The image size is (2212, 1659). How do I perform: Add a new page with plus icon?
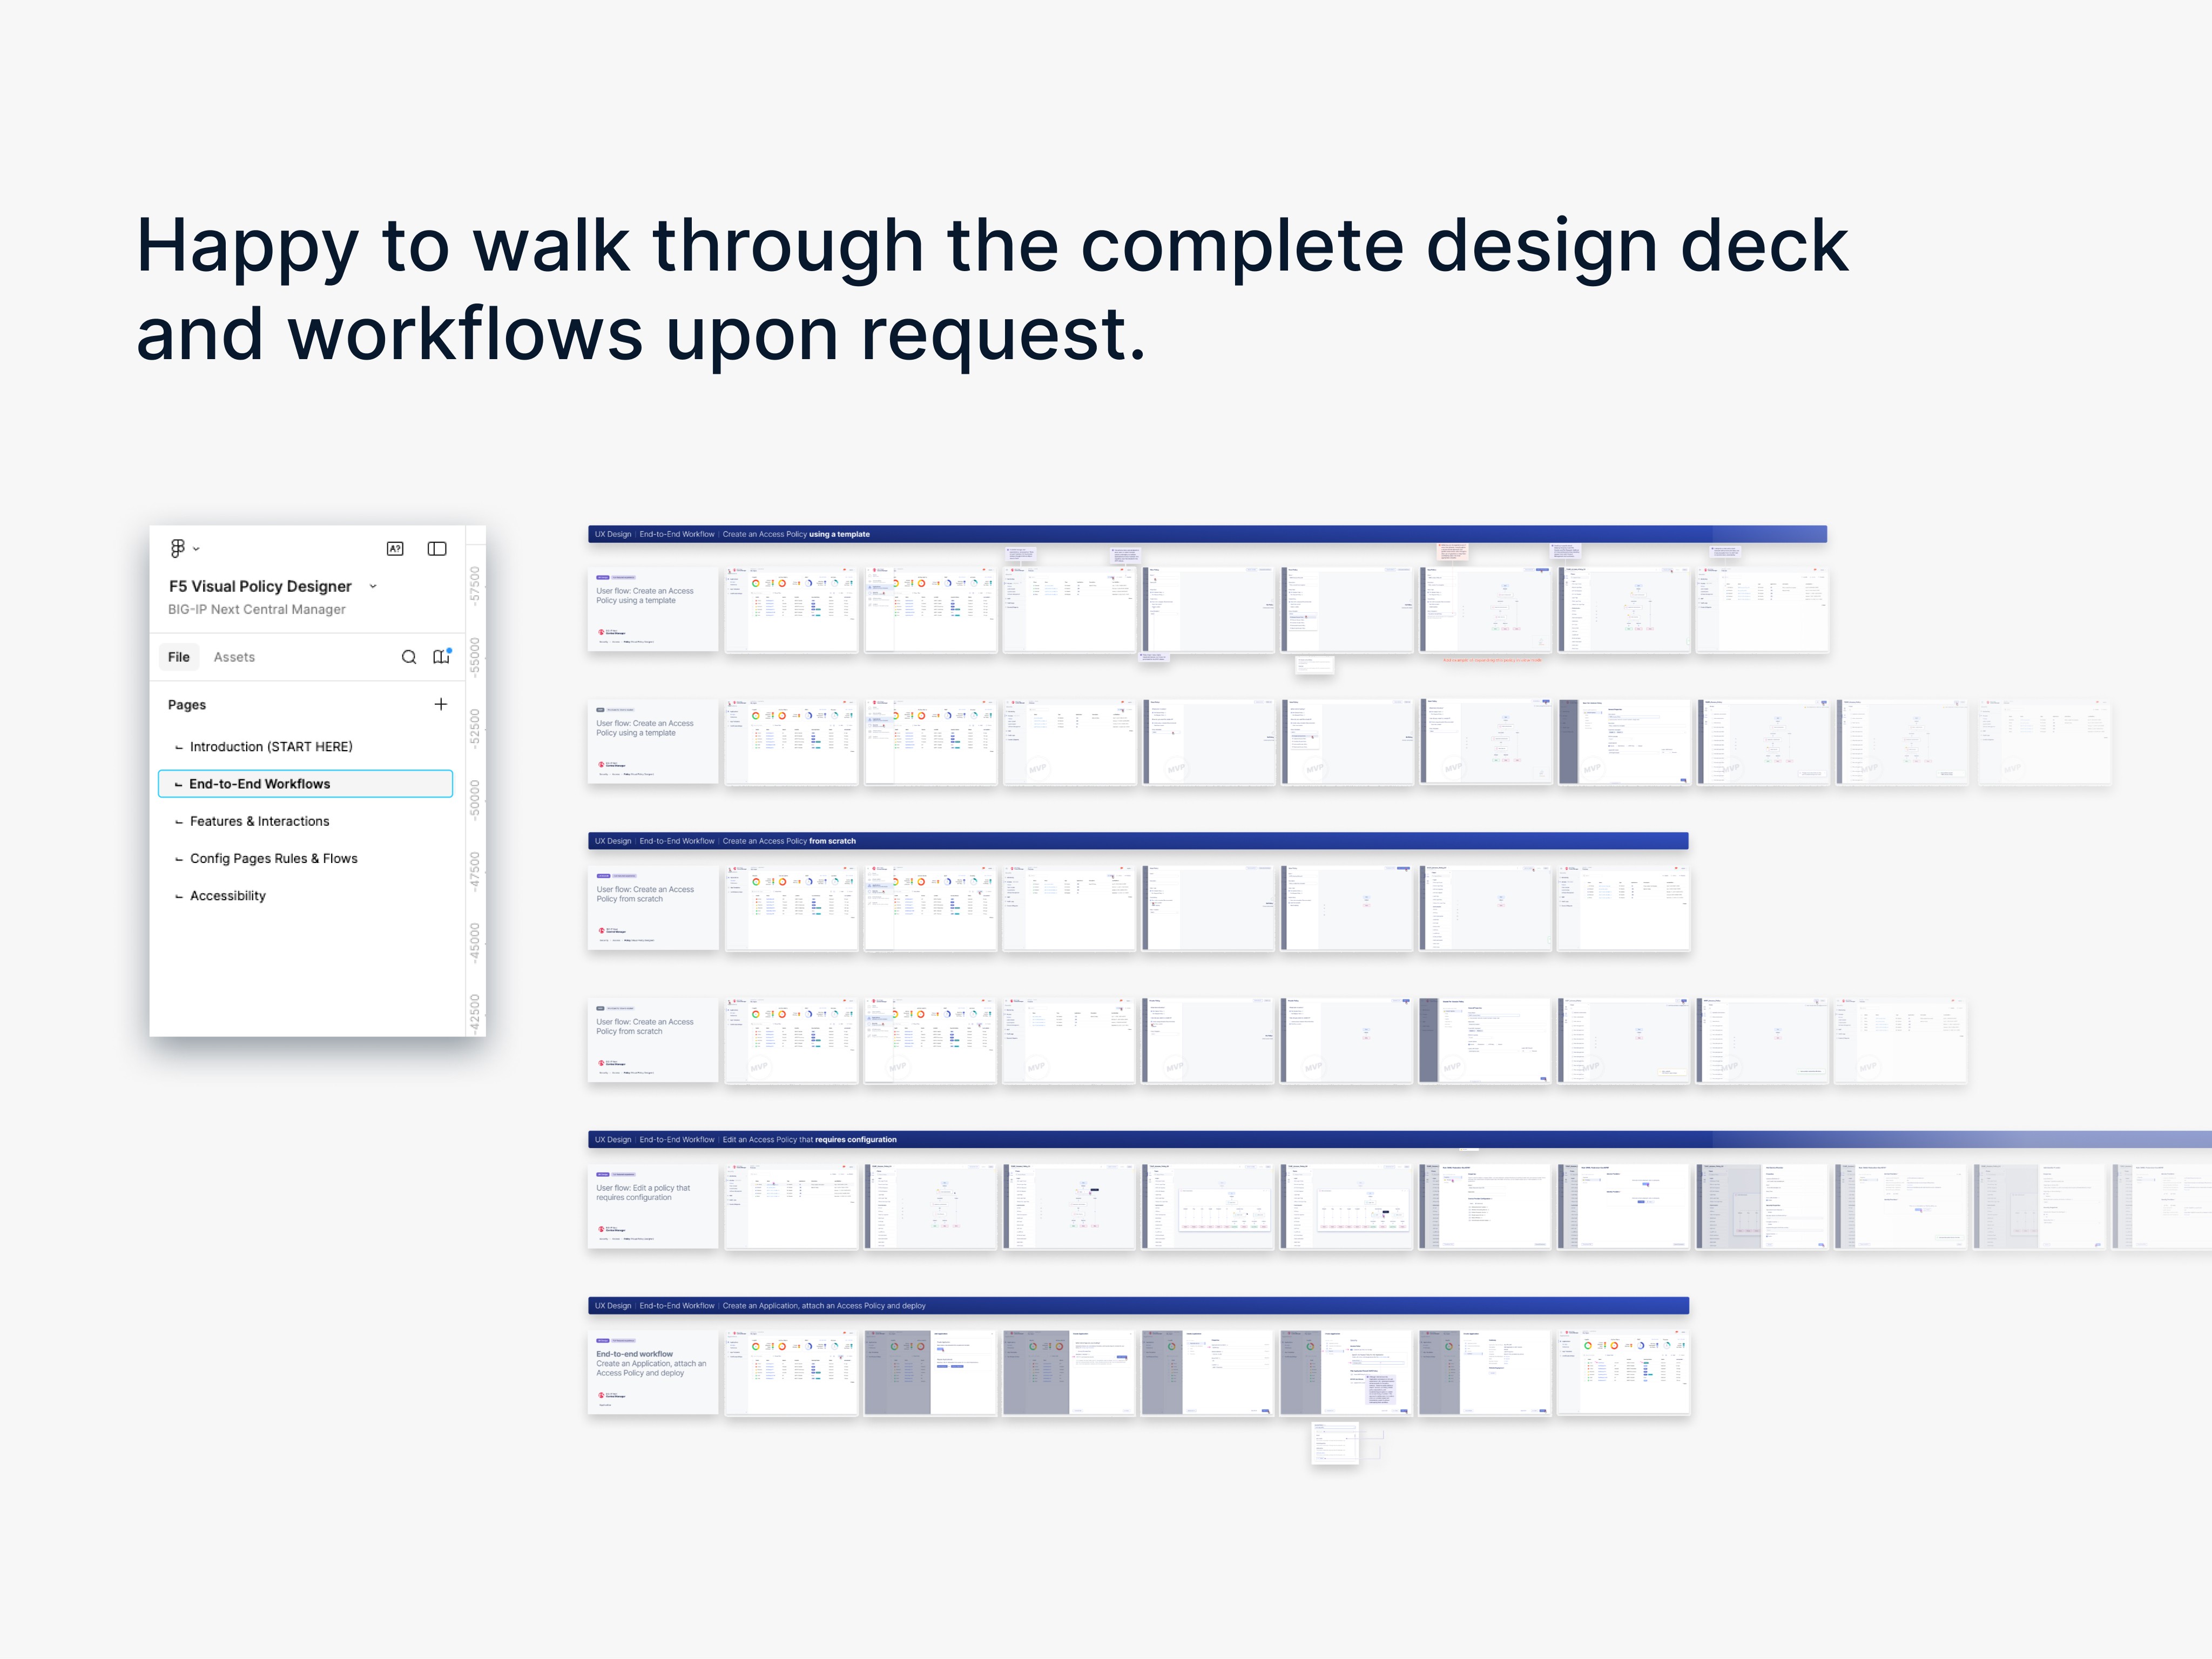[440, 704]
